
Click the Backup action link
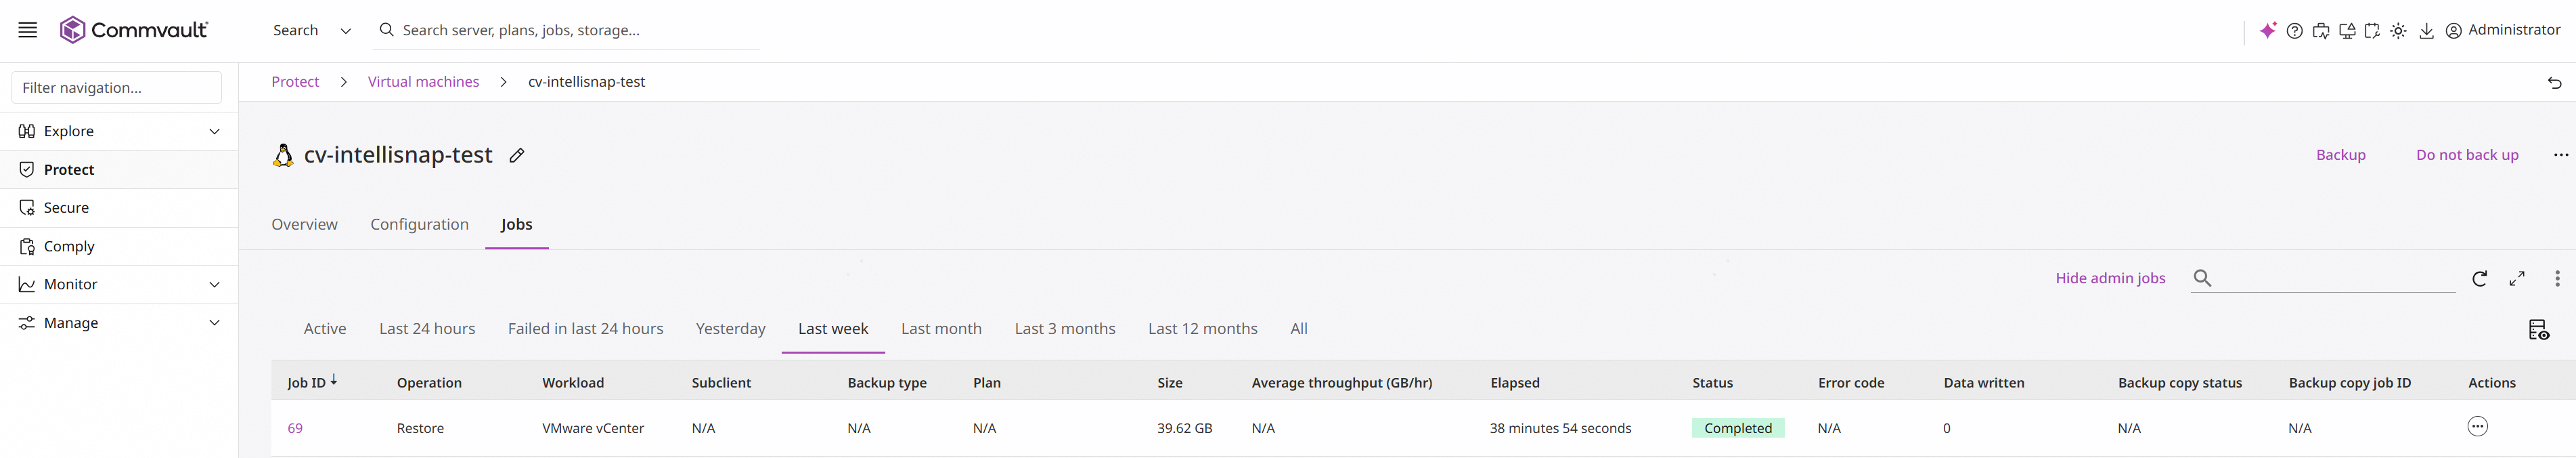[2340, 155]
